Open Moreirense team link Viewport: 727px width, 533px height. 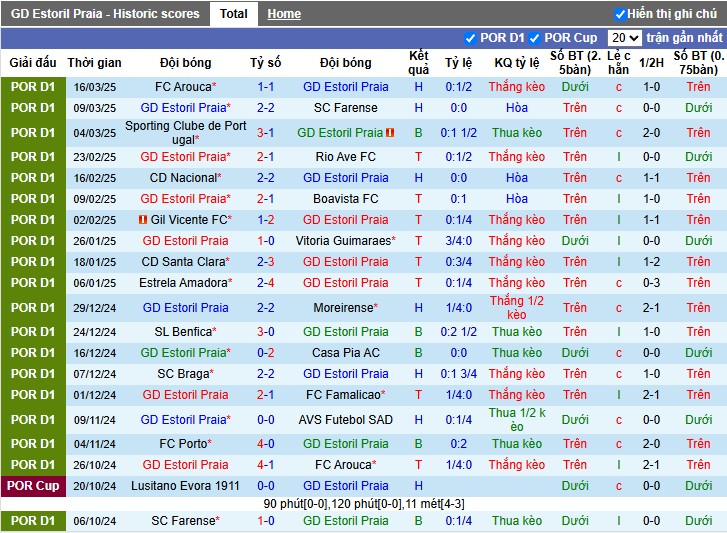pyautogui.click(x=345, y=308)
